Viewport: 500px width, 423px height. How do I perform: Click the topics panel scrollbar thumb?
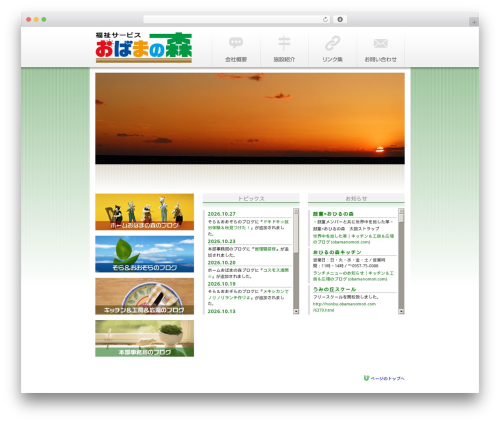(296, 233)
